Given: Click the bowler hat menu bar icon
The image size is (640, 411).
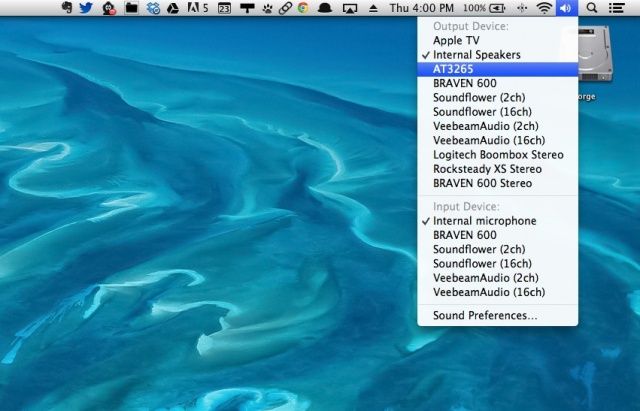Looking at the screenshot, I should pyautogui.click(x=324, y=8).
